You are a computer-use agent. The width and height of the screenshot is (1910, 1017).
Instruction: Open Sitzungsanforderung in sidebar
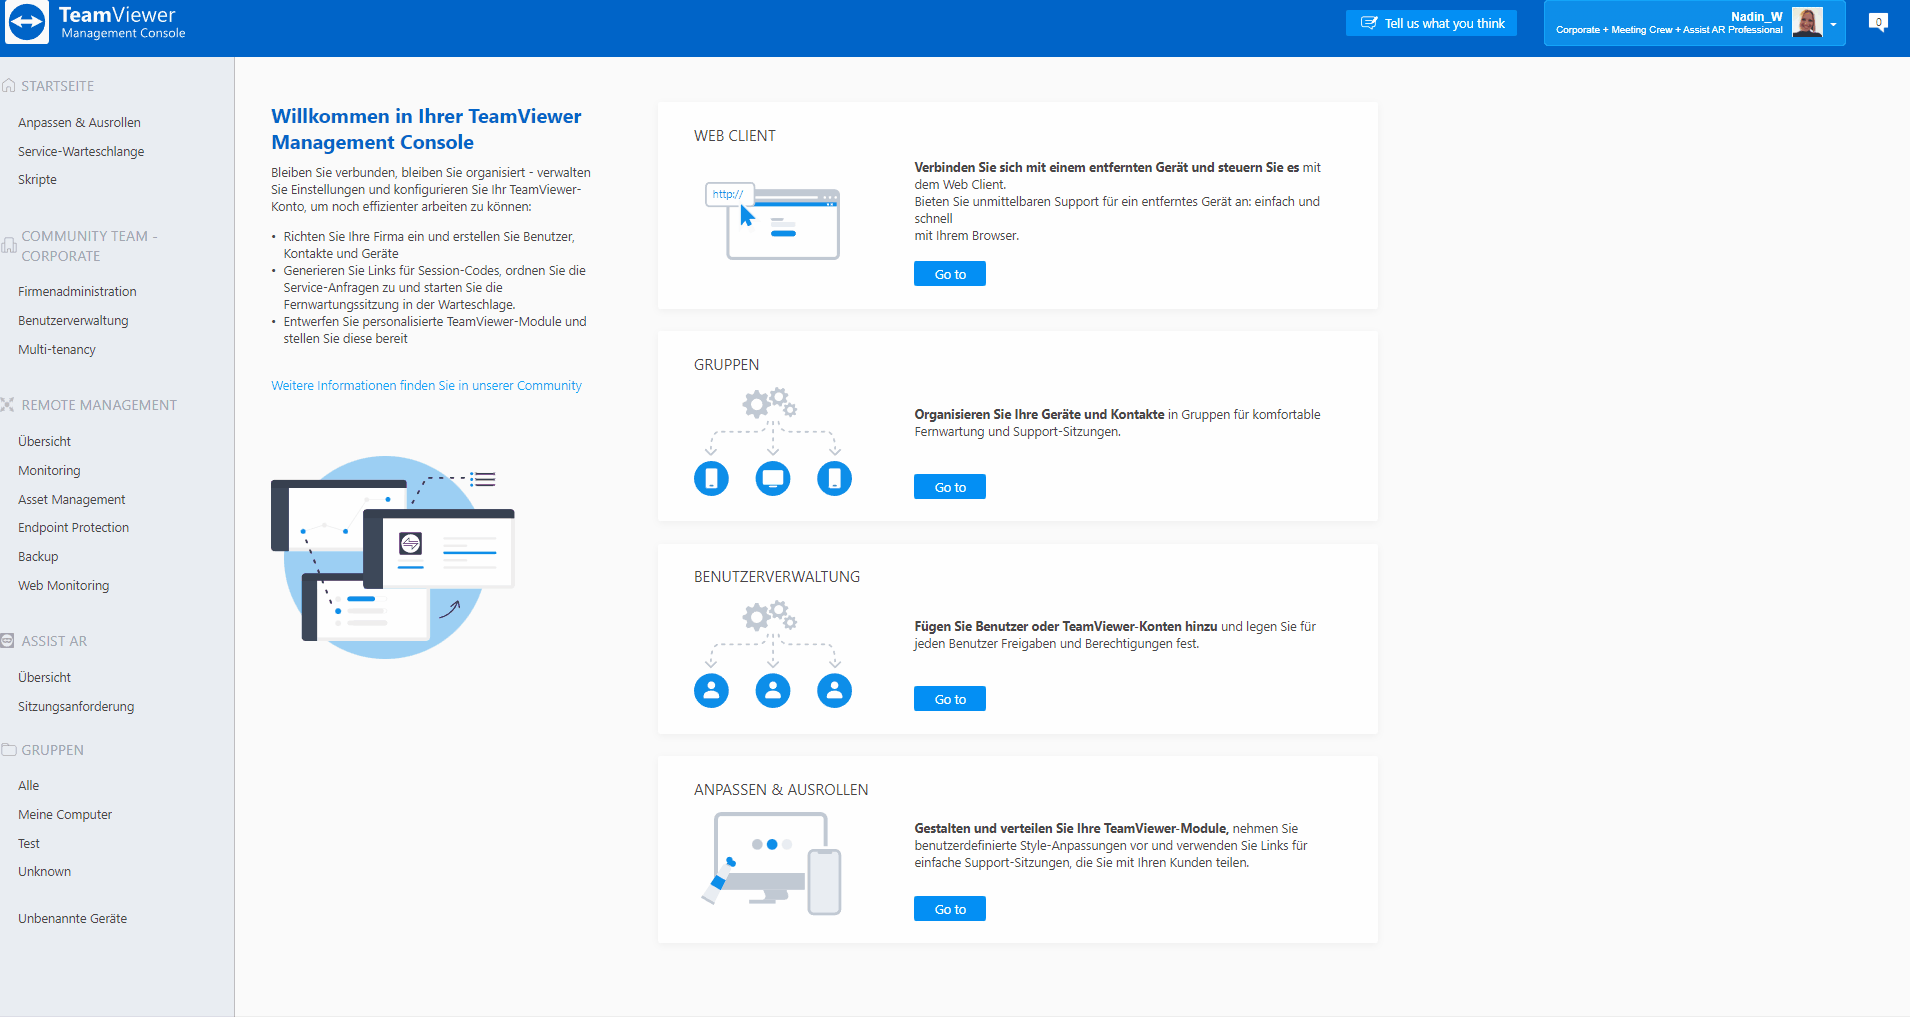[76, 706]
